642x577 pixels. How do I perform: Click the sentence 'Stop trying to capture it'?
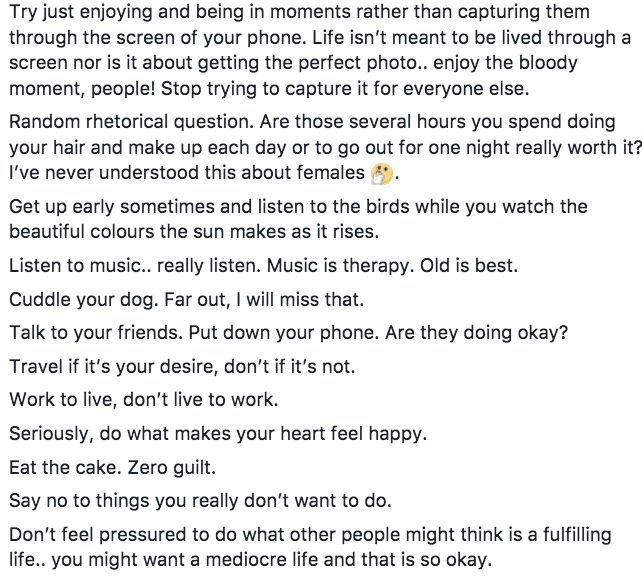[x=345, y=89]
